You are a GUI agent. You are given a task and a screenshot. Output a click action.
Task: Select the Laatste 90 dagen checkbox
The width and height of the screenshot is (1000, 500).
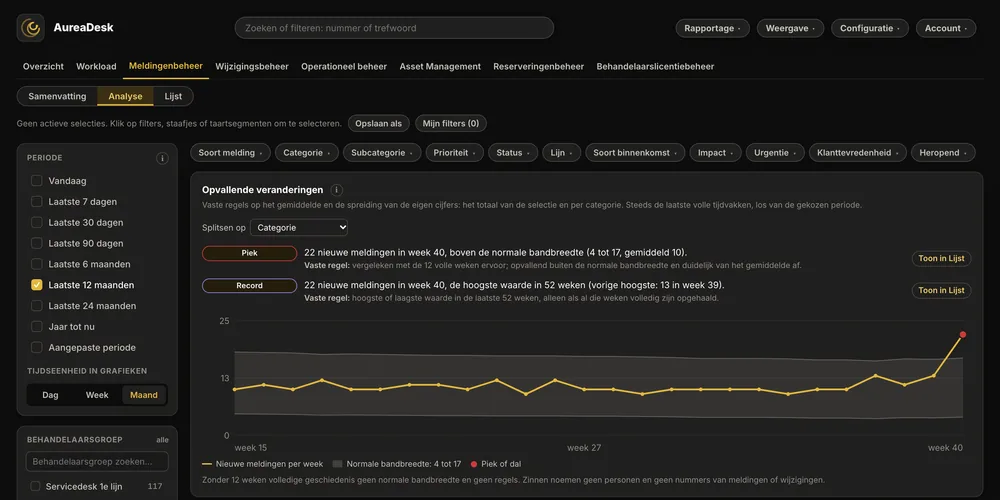pyautogui.click(x=37, y=244)
